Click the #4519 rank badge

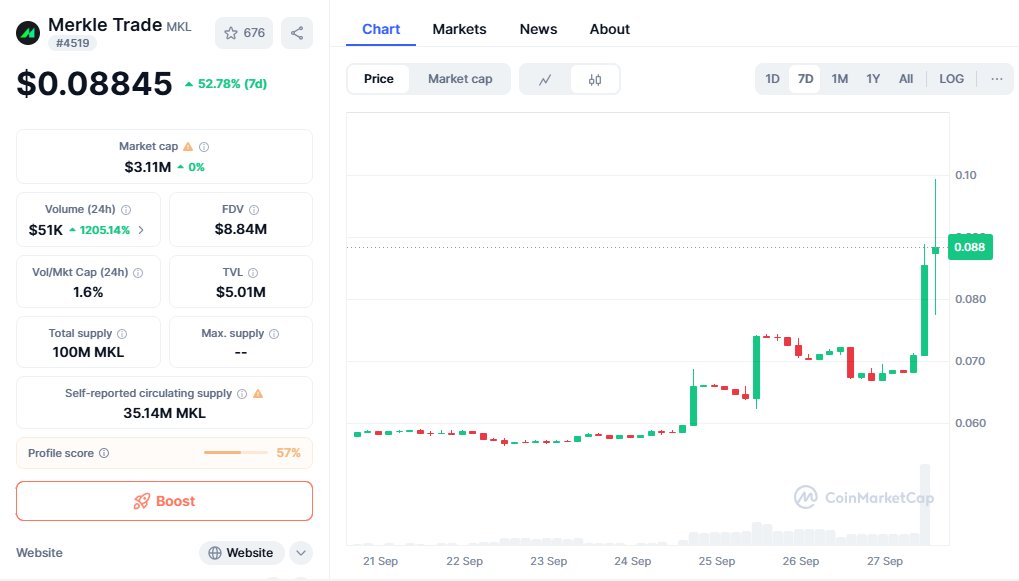[73, 44]
